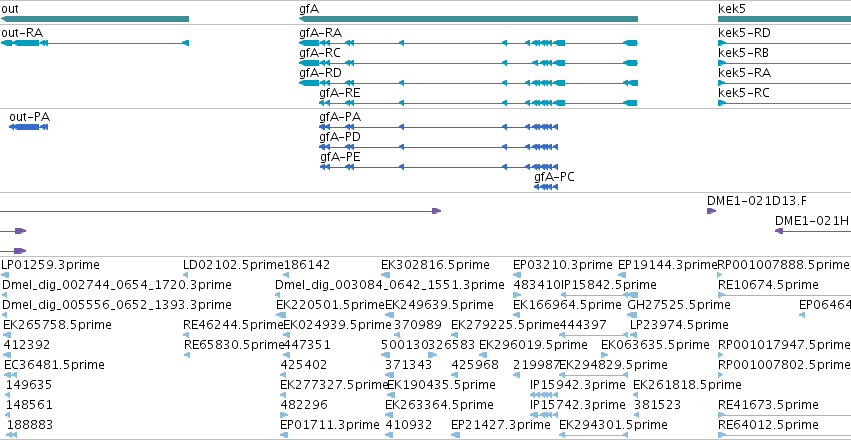Image resolution: width=851 pixels, height=440 pixels.
Task: Click the gfA-PC protein label
Action: point(554,177)
